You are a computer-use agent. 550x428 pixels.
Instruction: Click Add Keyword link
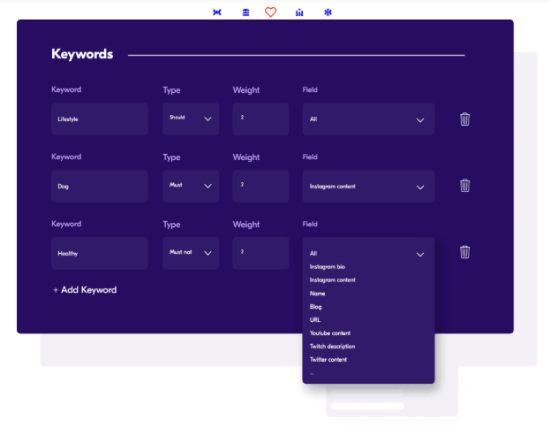click(x=85, y=290)
